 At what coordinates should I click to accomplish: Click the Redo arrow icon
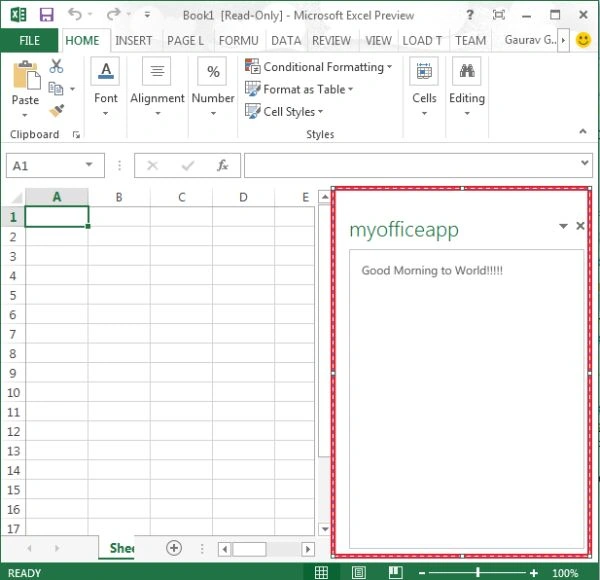(114, 15)
